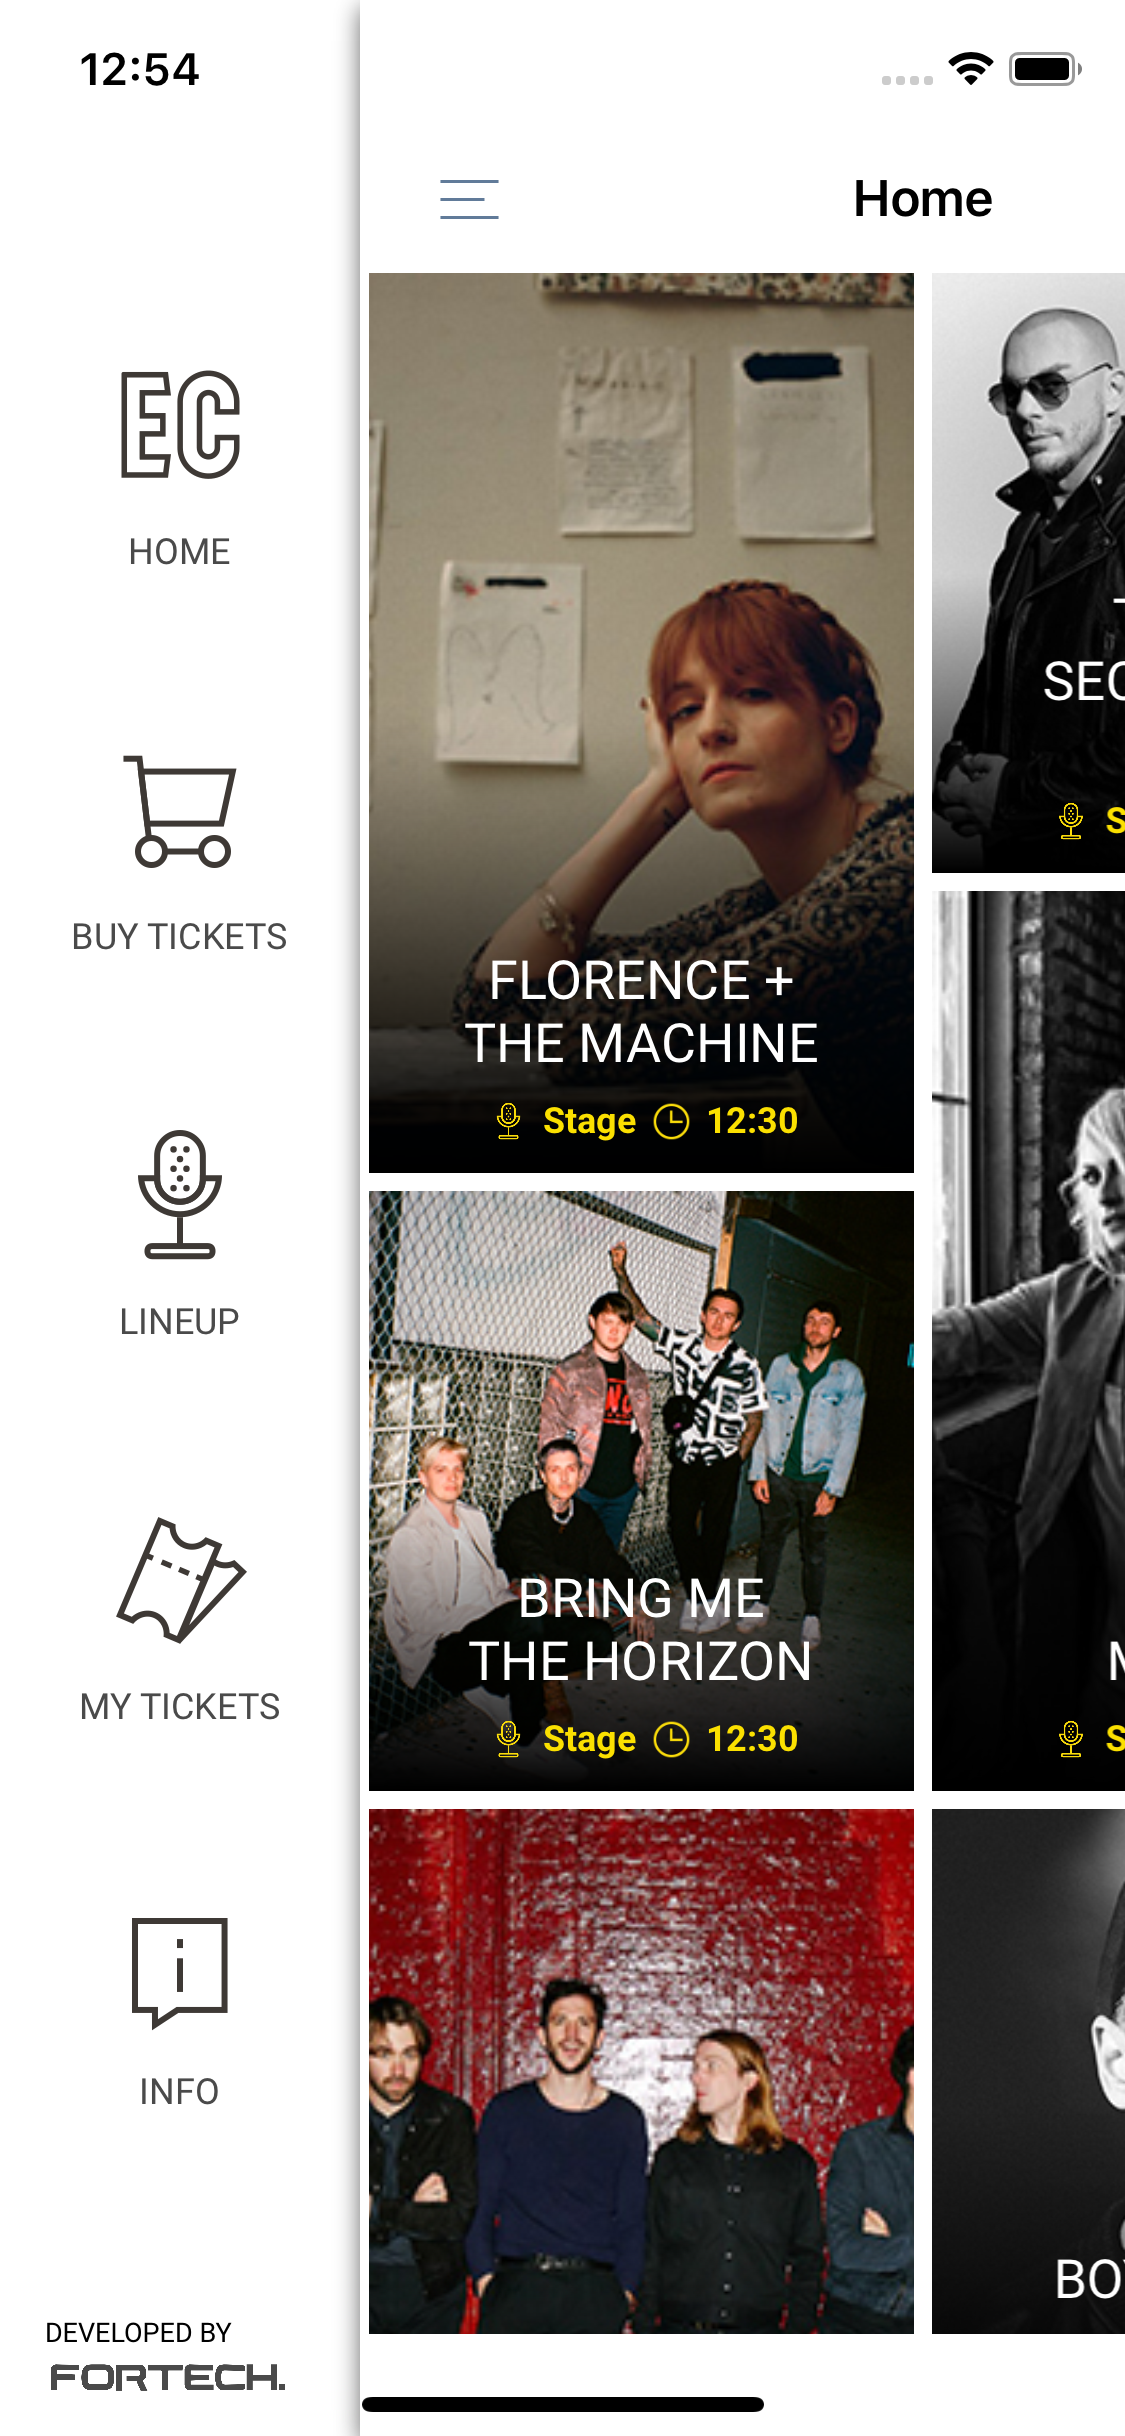Open the My Tickets ticket icon
The image size is (1125, 2436).
pyautogui.click(x=181, y=1580)
